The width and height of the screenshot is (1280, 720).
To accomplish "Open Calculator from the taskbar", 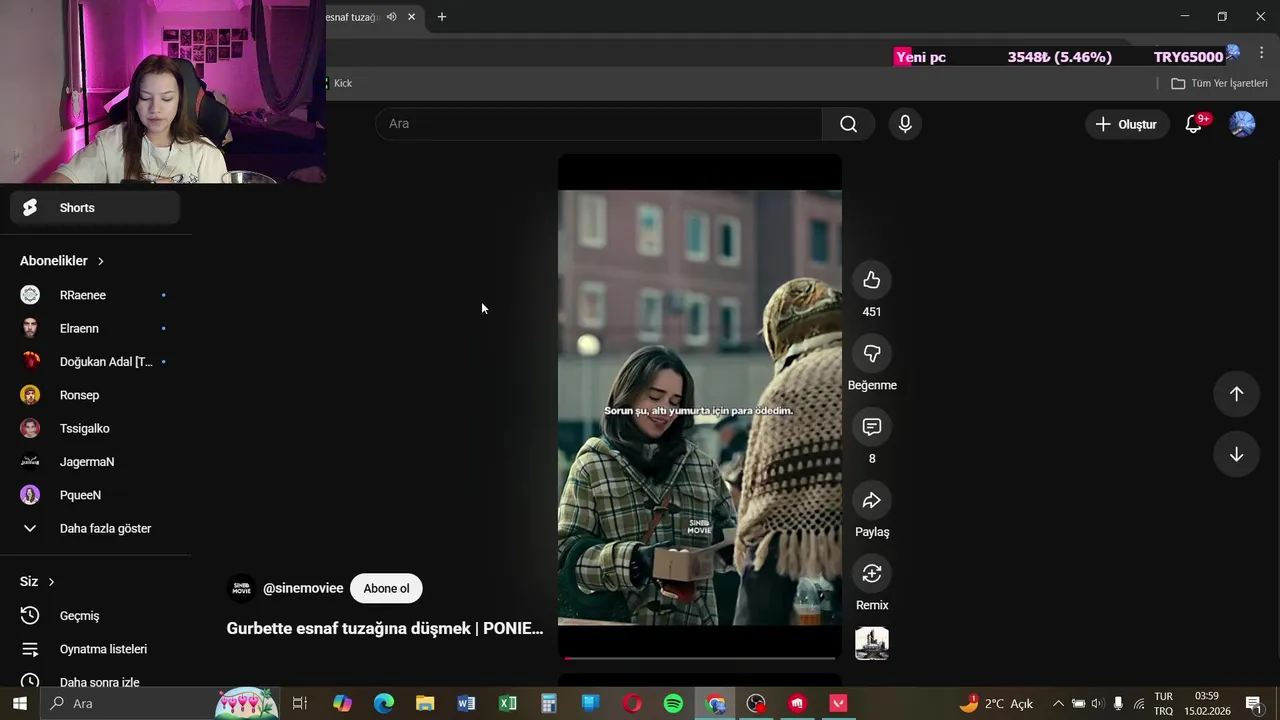I will pyautogui.click(x=549, y=704).
